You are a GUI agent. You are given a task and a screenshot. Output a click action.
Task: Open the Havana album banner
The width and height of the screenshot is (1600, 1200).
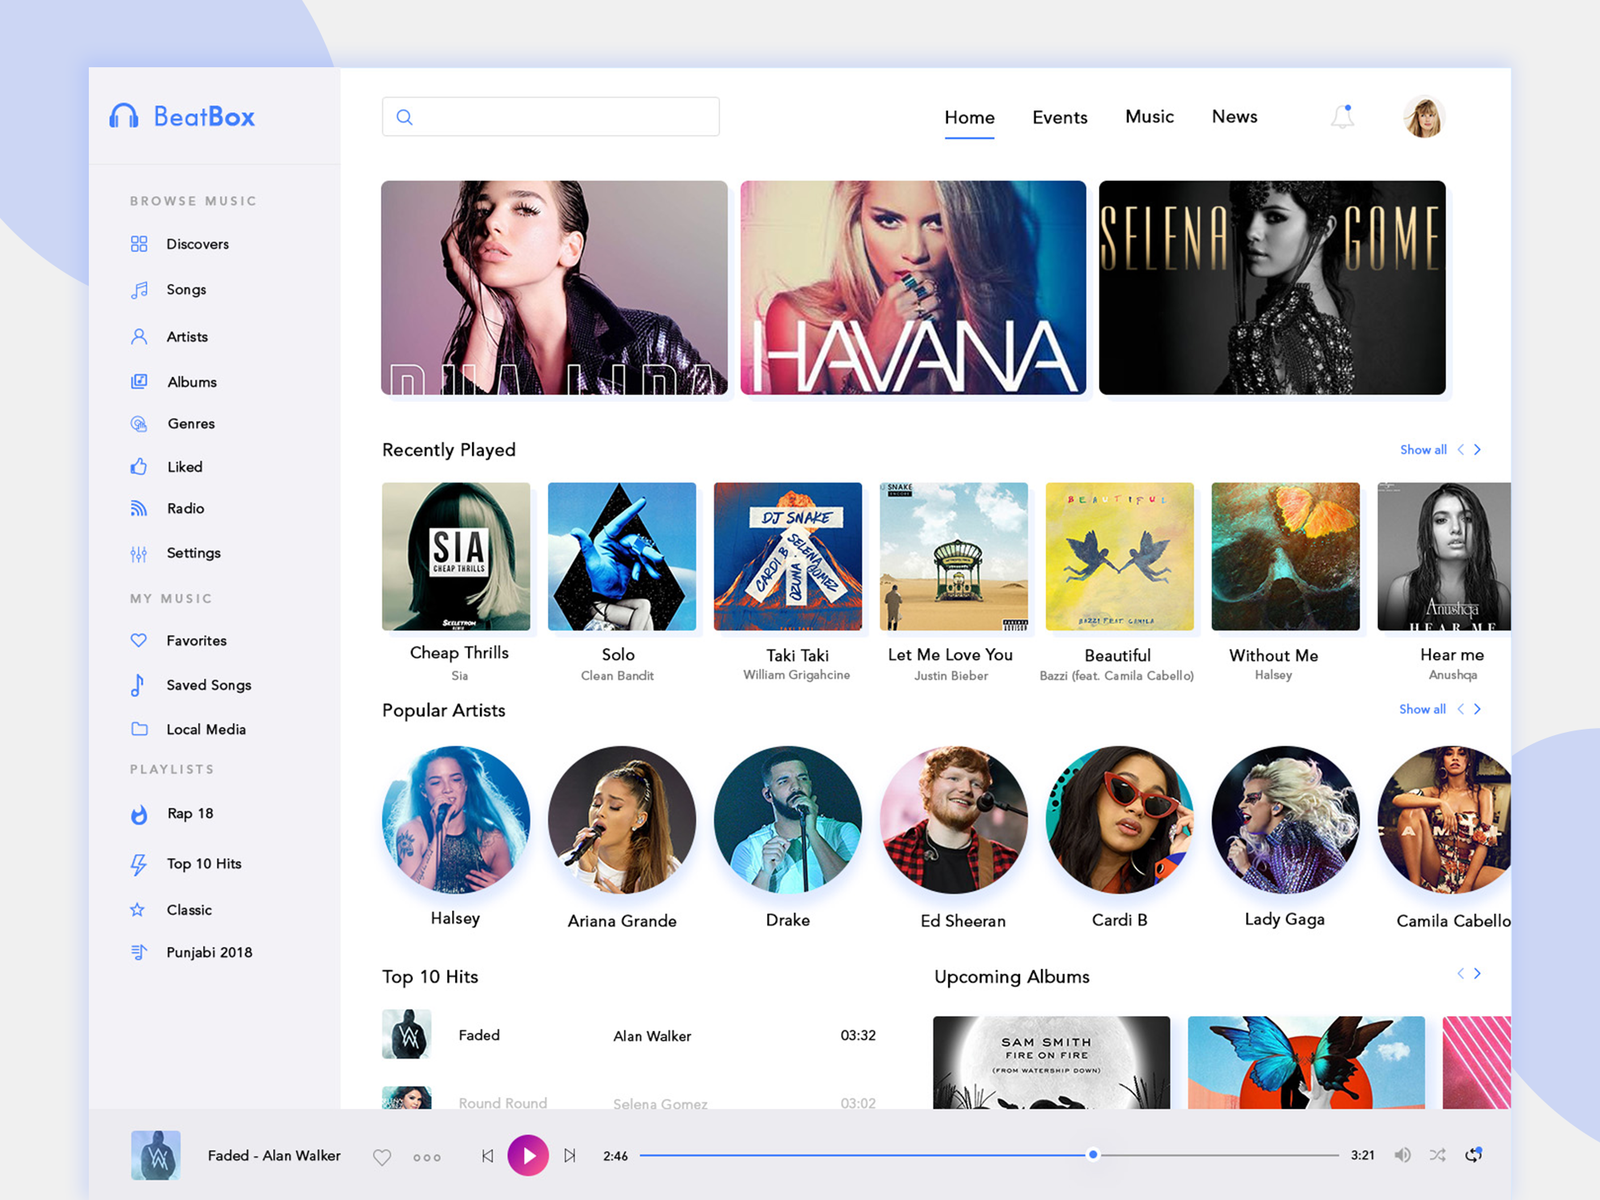click(912, 287)
